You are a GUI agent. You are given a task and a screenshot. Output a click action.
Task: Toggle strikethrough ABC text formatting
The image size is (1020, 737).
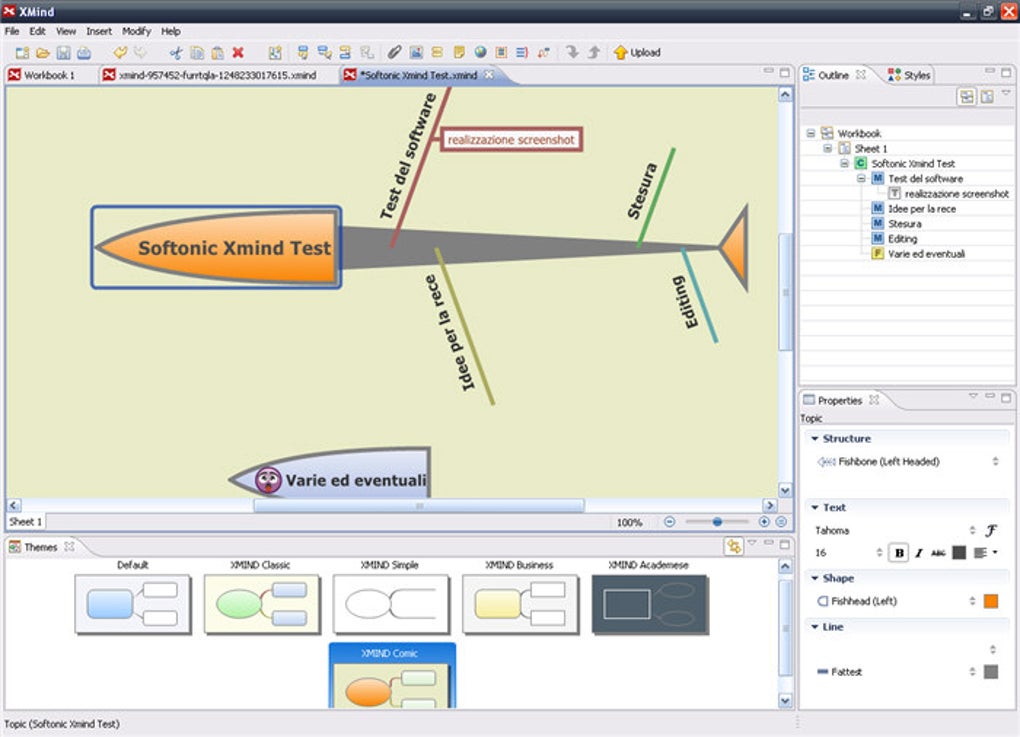pos(938,552)
